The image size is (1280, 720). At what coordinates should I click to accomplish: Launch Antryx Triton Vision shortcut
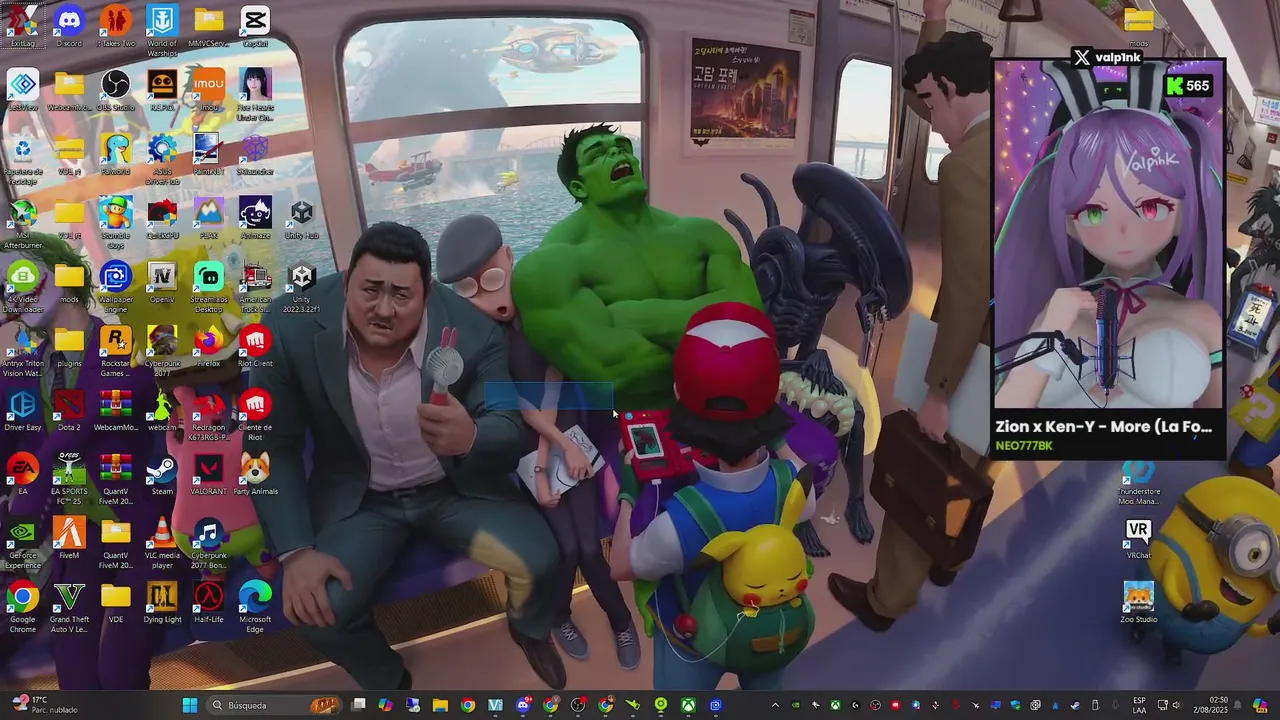[x=22, y=352]
